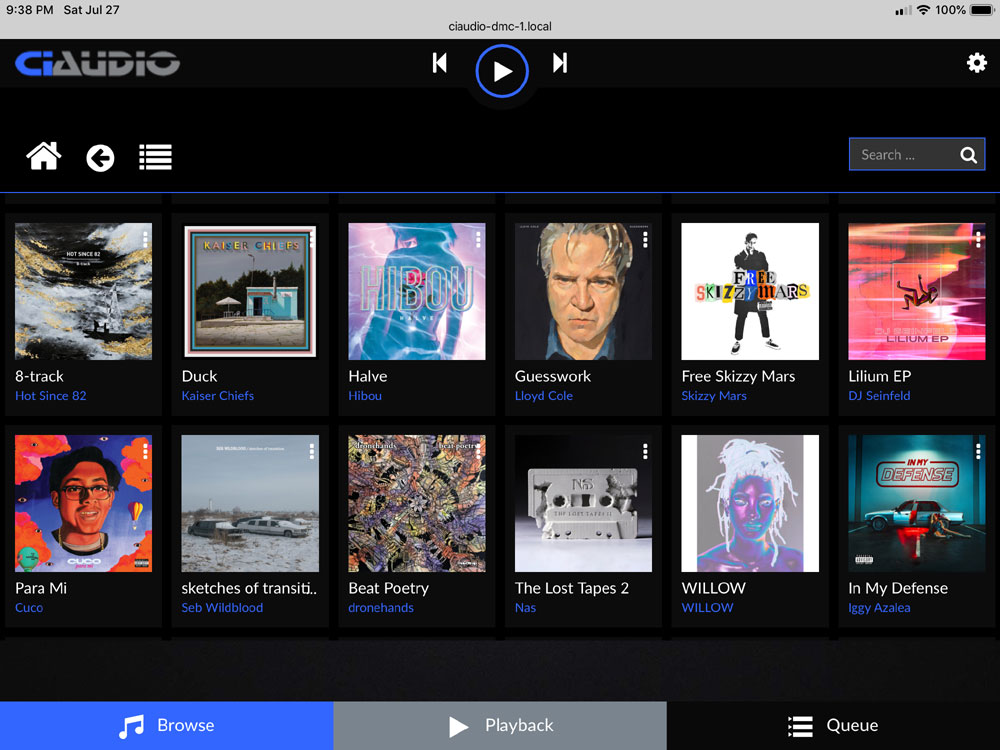The image size is (1000, 750).
Task: Tap the Wi-Fi status icon
Action: coord(923,10)
